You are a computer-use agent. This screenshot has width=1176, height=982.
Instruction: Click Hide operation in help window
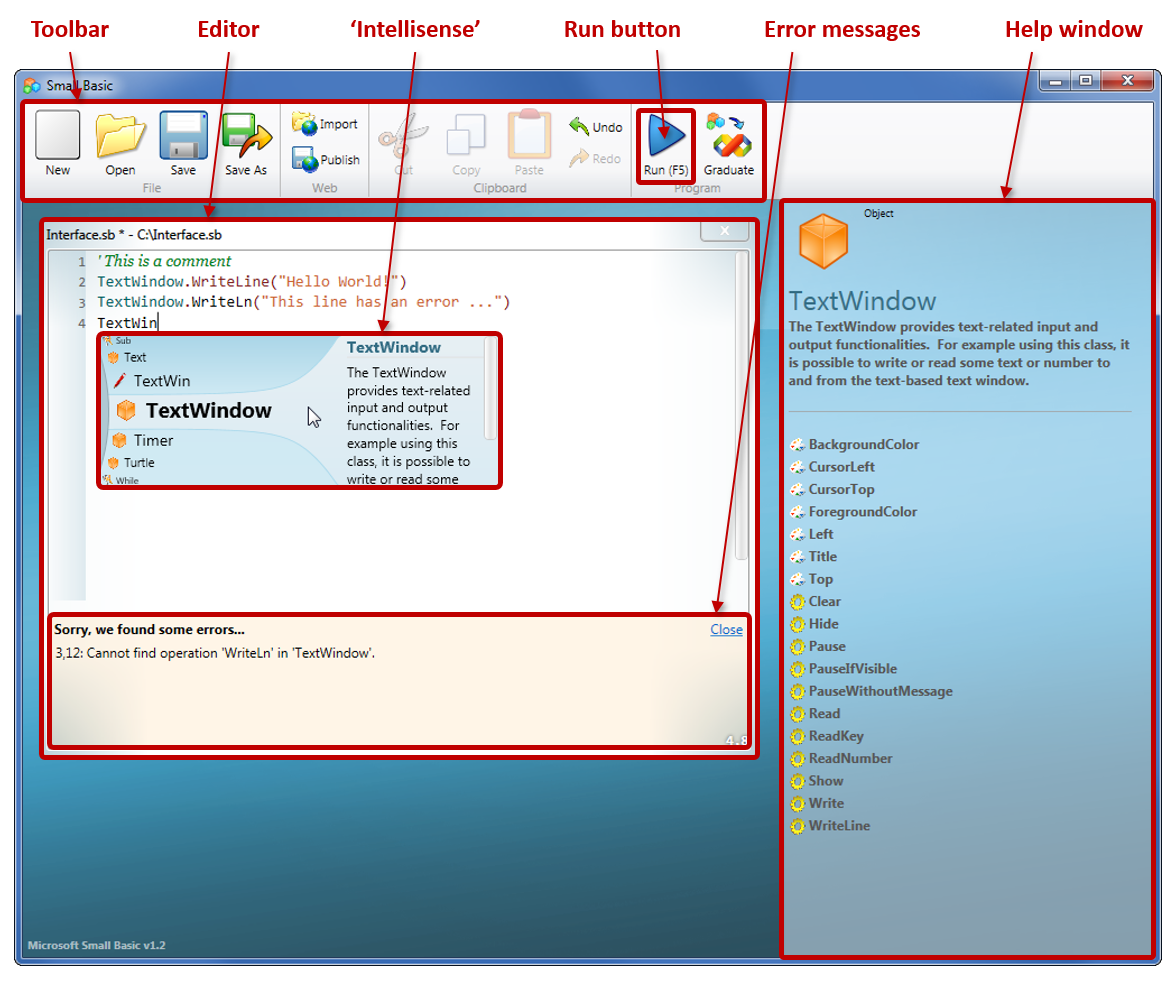coord(814,624)
